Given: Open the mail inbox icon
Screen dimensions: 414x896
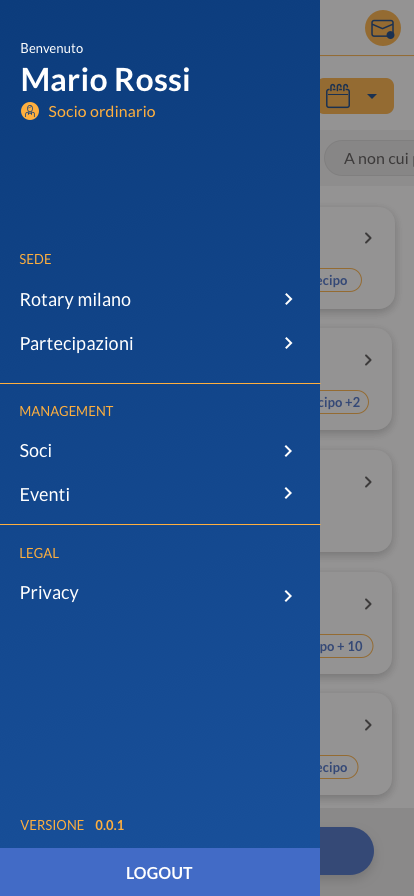Looking at the screenshot, I should [x=383, y=28].
